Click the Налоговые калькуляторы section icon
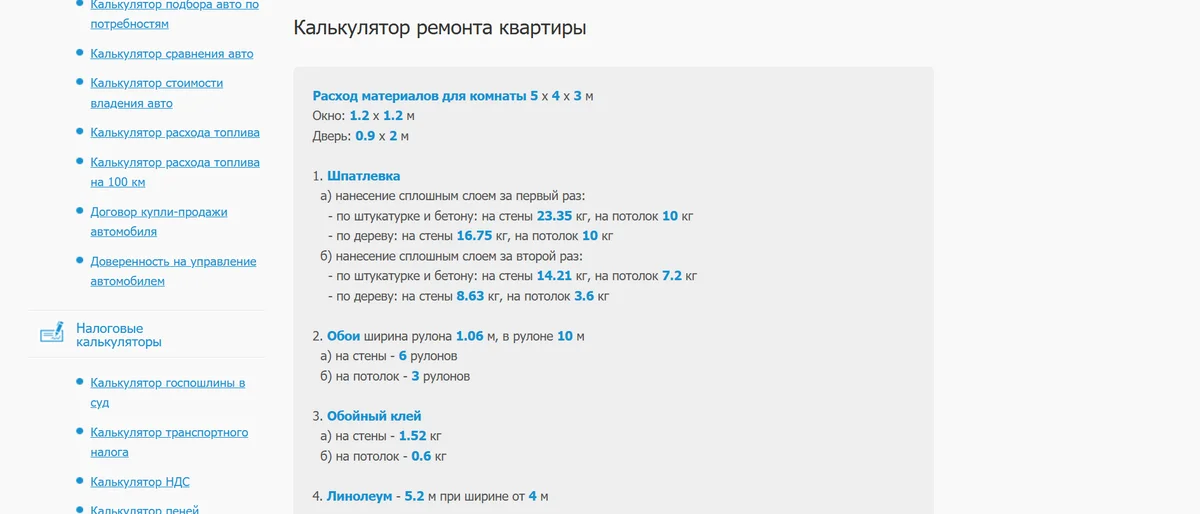 click(52, 334)
